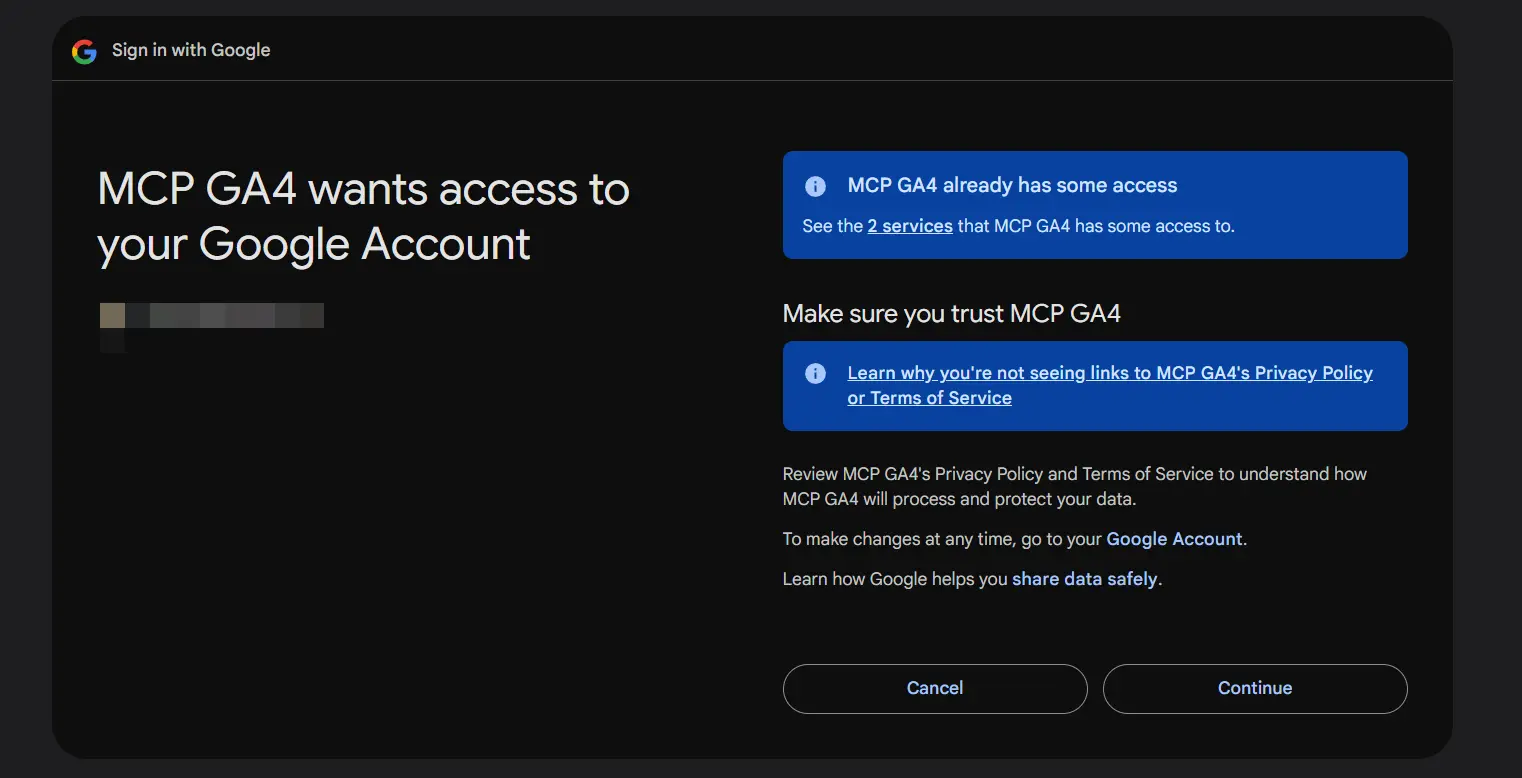Click the info icon beside the Privacy Policy notice

pyautogui.click(x=815, y=373)
